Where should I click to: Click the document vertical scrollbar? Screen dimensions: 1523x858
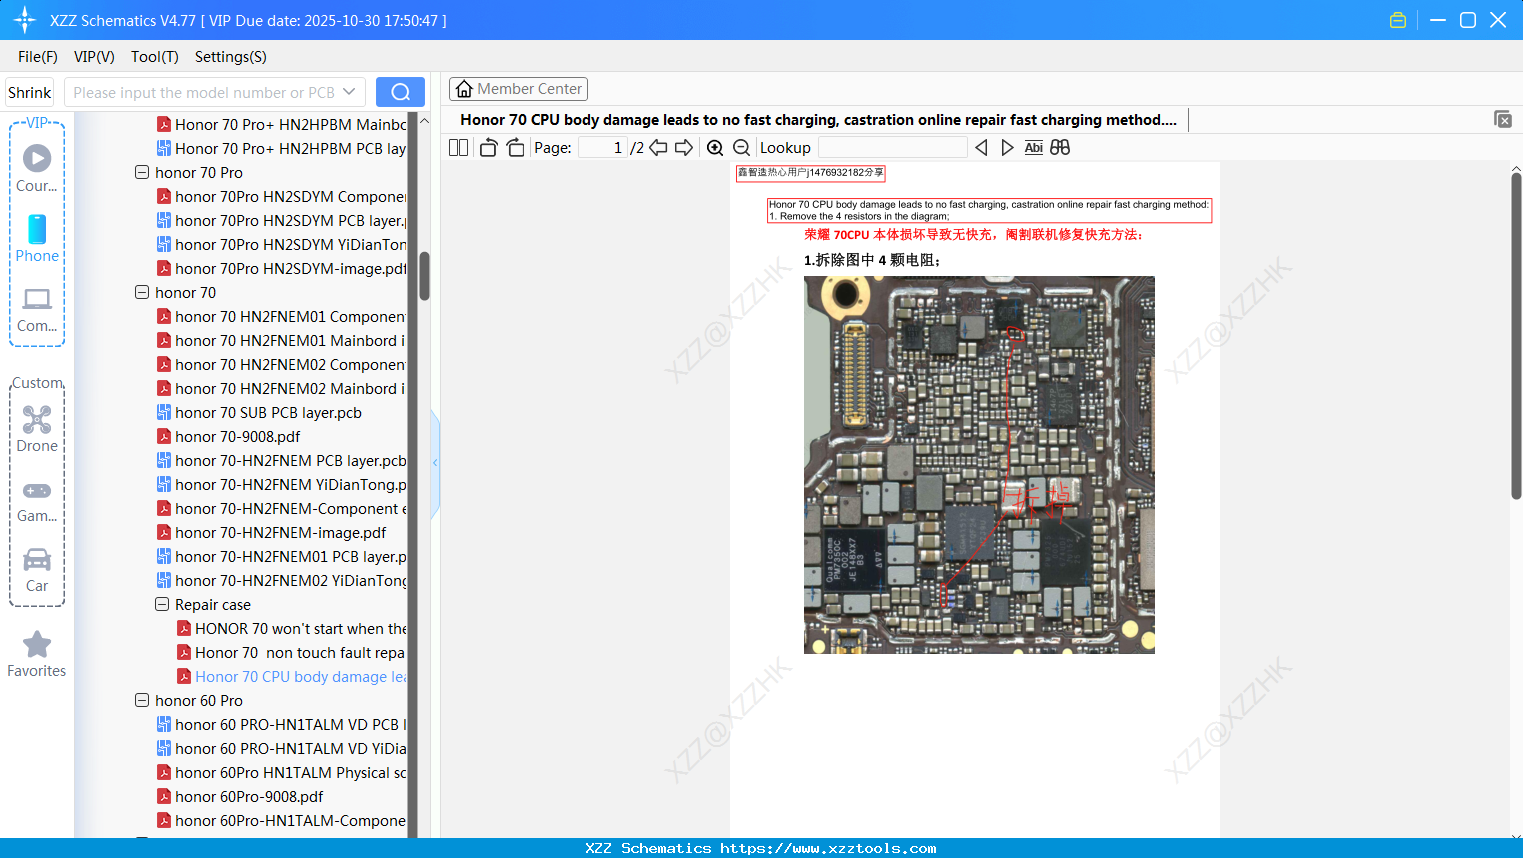click(x=1516, y=335)
